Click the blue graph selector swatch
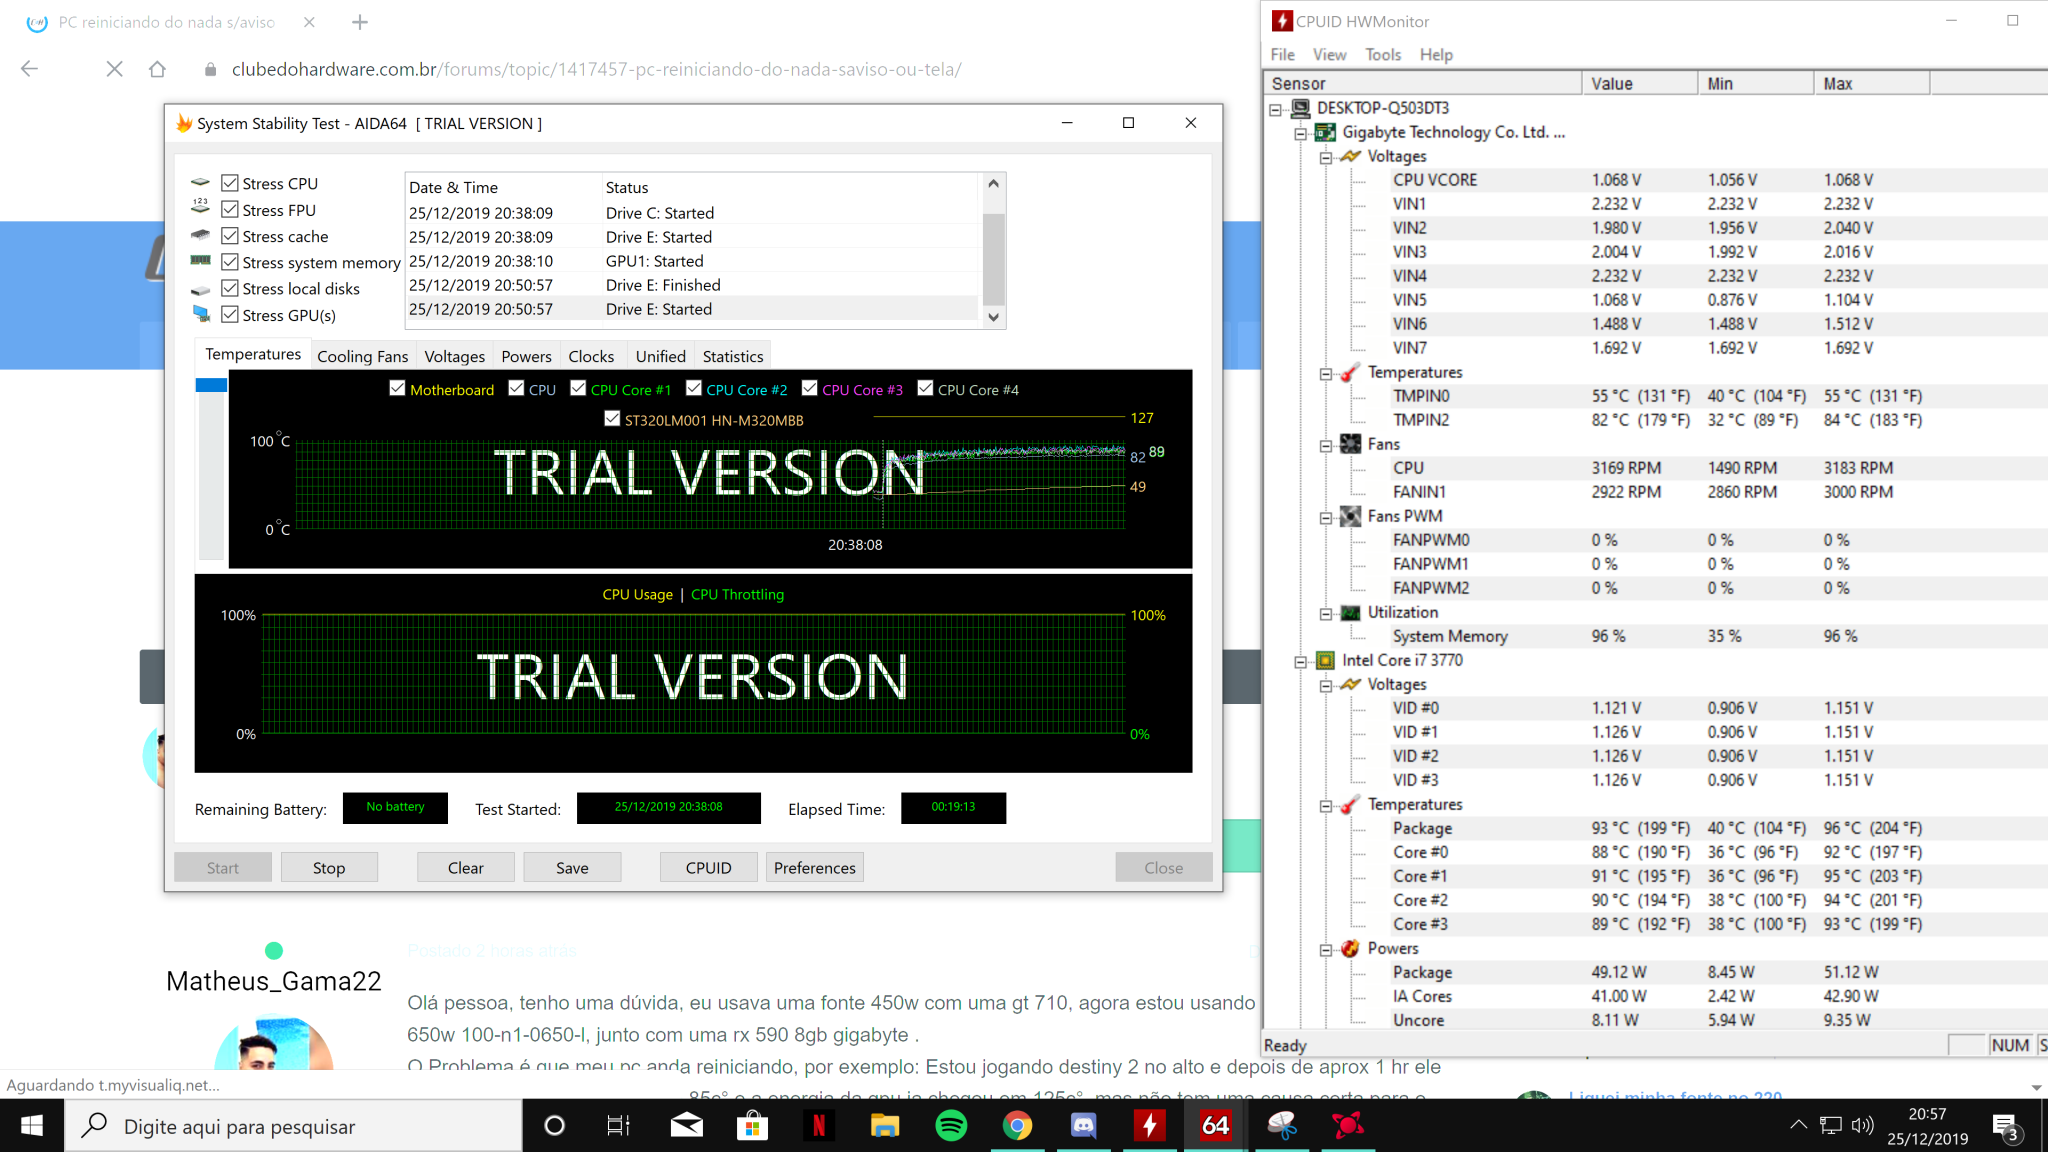This screenshot has height=1152, width=2048. [211, 385]
